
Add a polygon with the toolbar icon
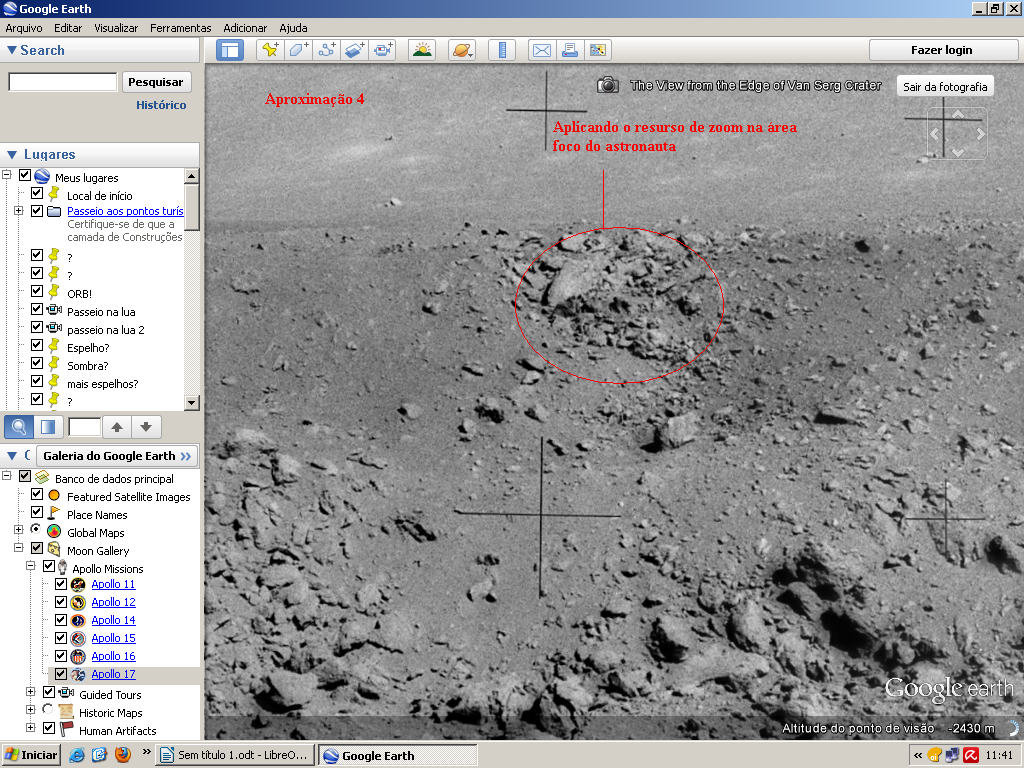point(298,50)
